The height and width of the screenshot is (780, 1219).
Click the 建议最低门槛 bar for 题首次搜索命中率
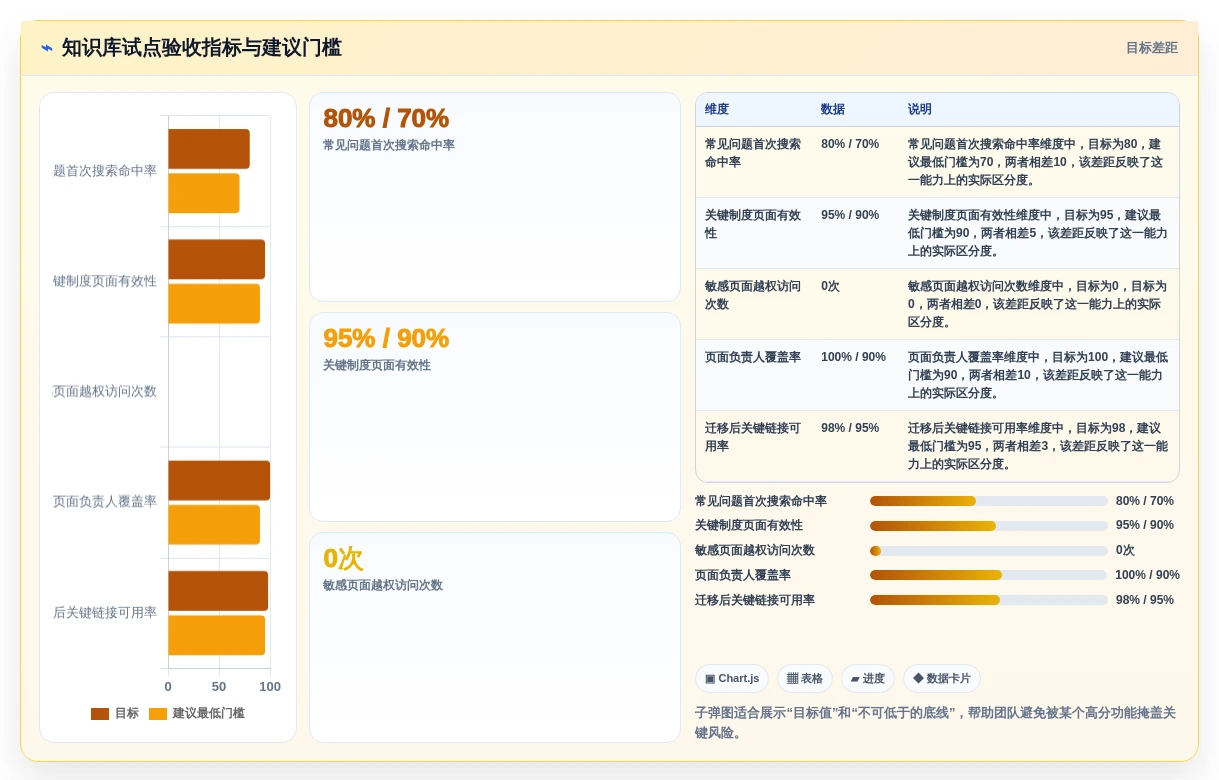(204, 193)
